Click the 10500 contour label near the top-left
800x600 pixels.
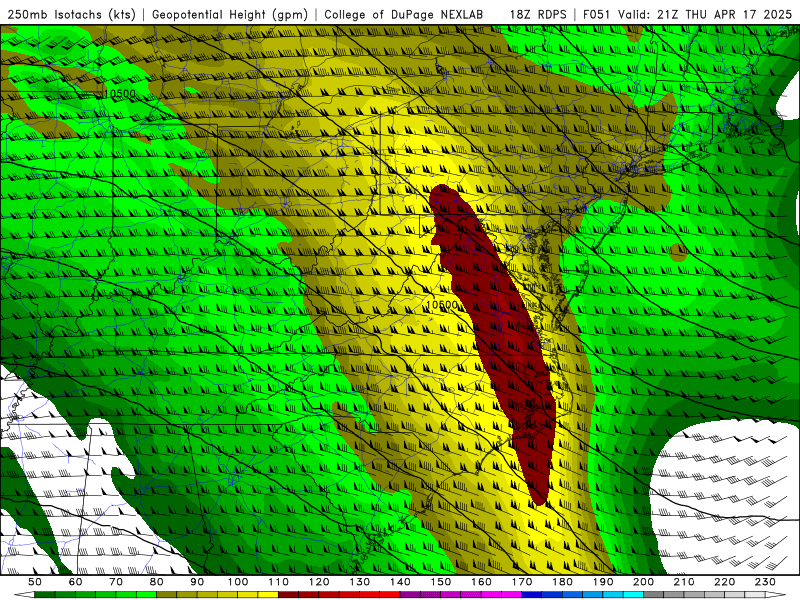click(x=120, y=94)
